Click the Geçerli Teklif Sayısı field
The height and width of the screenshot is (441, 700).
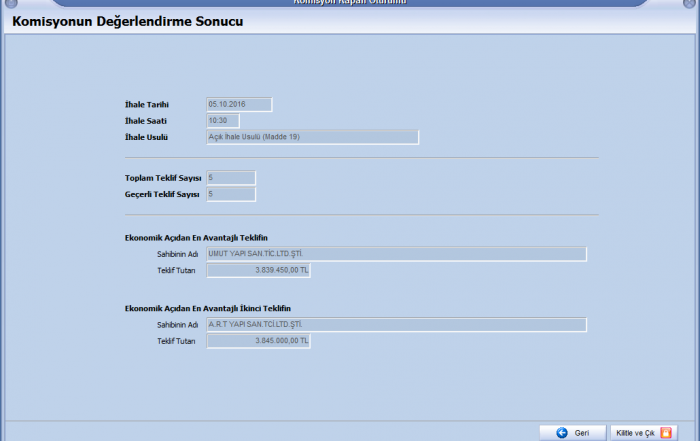(230, 194)
